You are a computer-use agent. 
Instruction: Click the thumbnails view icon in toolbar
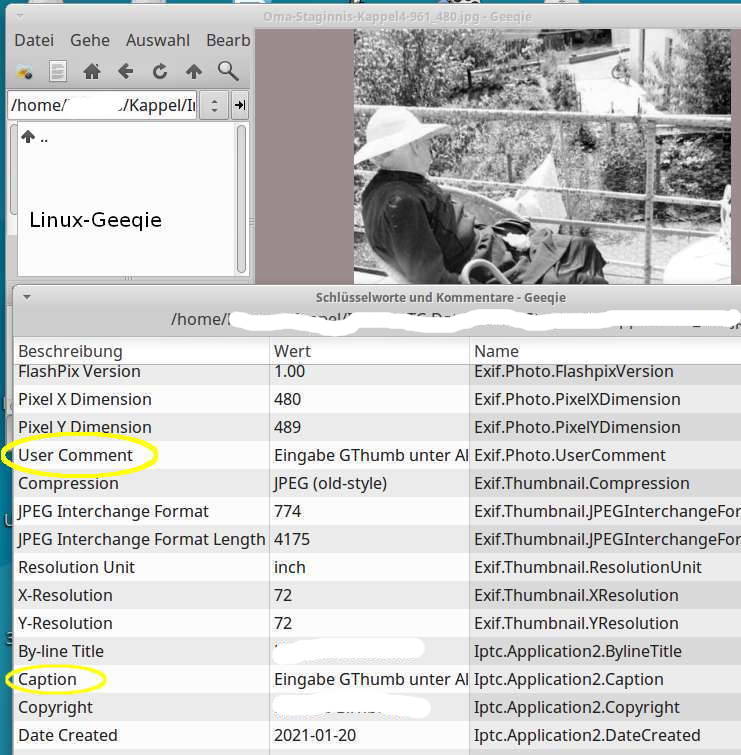pyautogui.click(x=24, y=72)
